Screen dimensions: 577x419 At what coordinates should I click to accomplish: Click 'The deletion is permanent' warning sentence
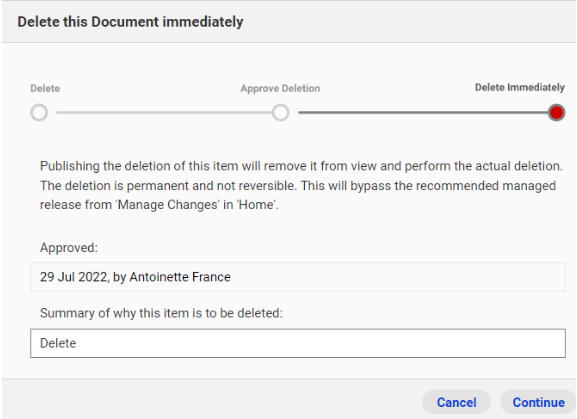pos(168,185)
